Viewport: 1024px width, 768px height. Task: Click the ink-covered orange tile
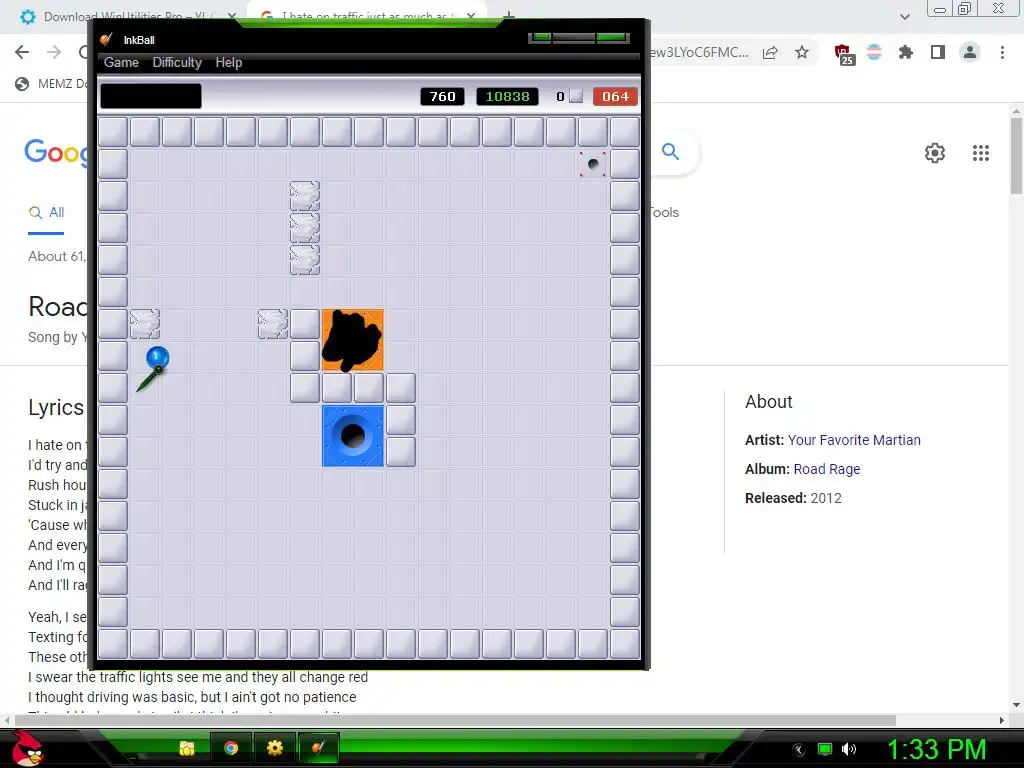353,340
